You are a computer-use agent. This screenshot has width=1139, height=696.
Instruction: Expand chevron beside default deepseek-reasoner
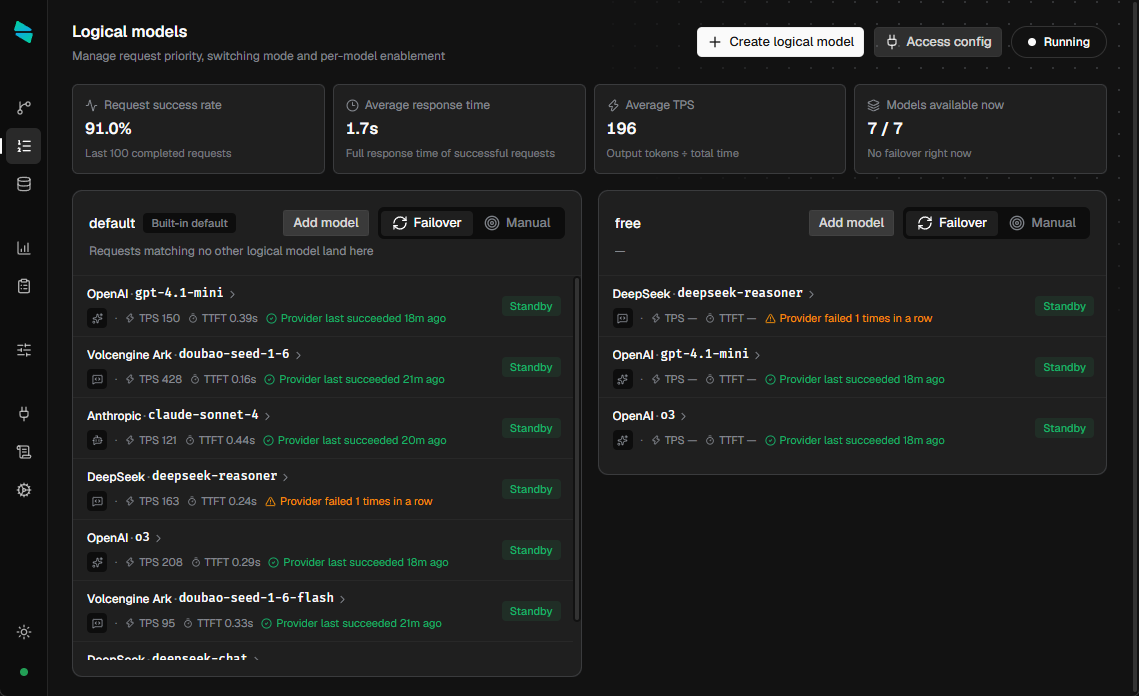[x=285, y=477]
